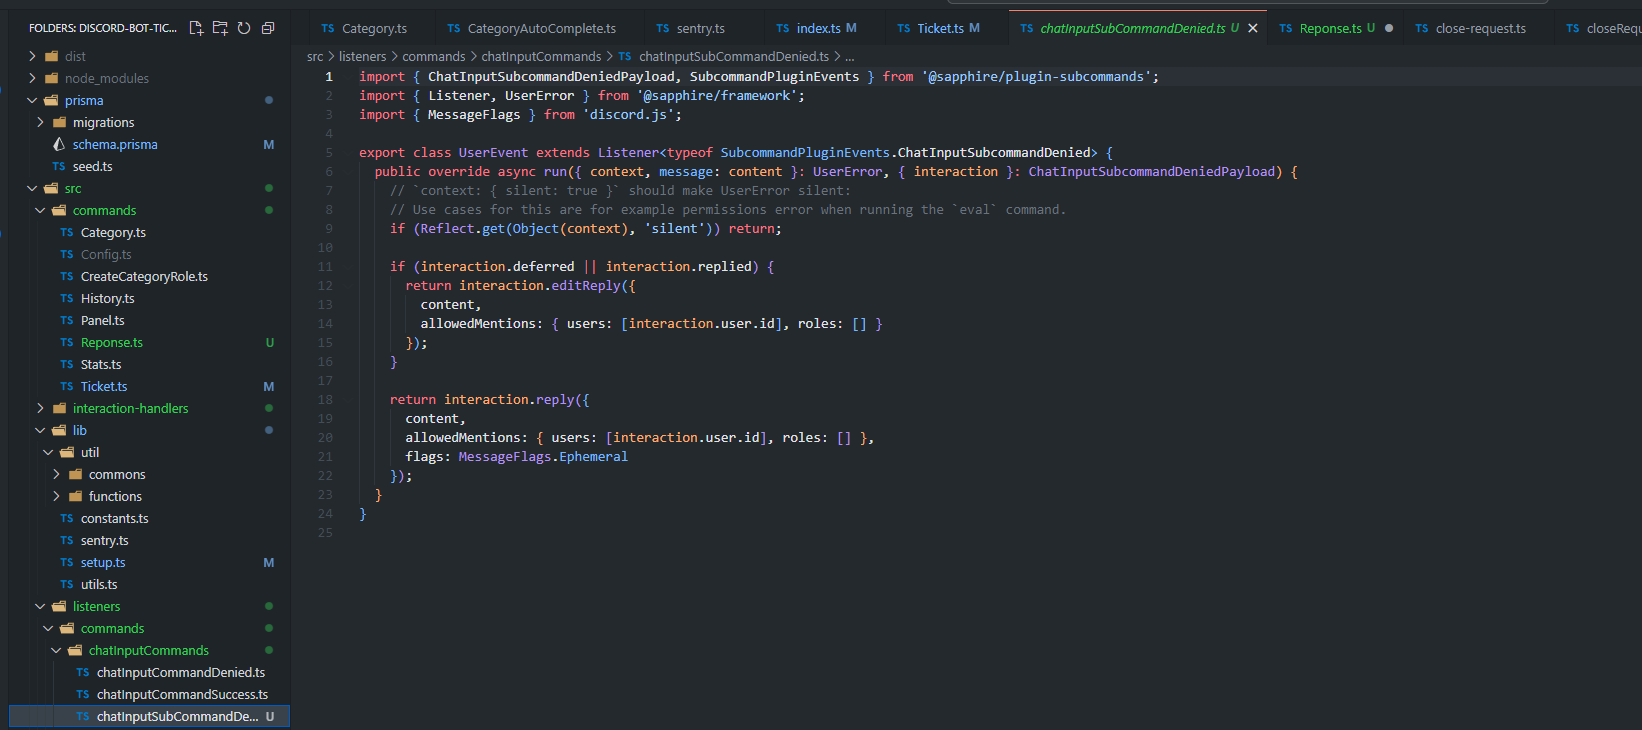The image size is (1642, 730).
Task: Collapse the util folder chevron
Action: point(48,452)
